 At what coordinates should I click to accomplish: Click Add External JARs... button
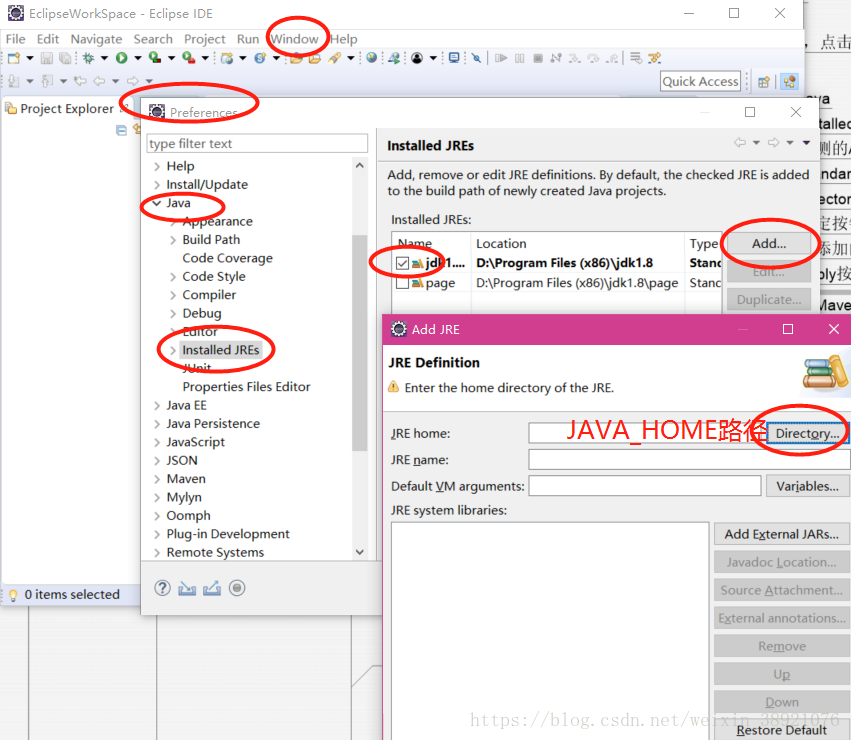(x=782, y=534)
